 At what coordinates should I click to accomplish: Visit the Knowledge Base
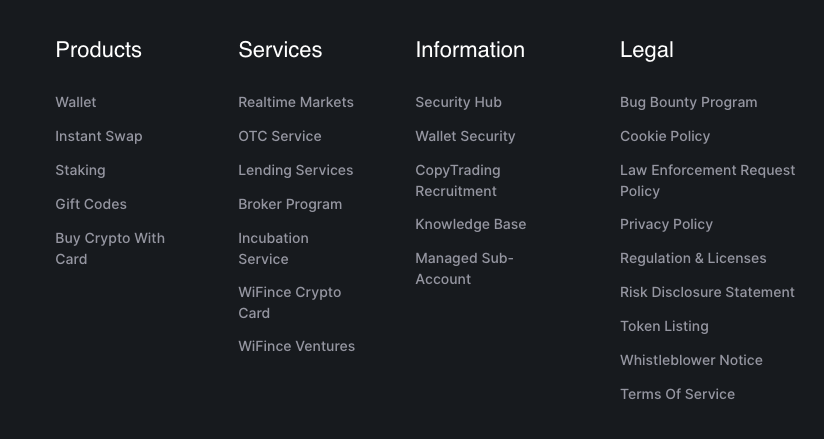pyautogui.click(x=471, y=224)
